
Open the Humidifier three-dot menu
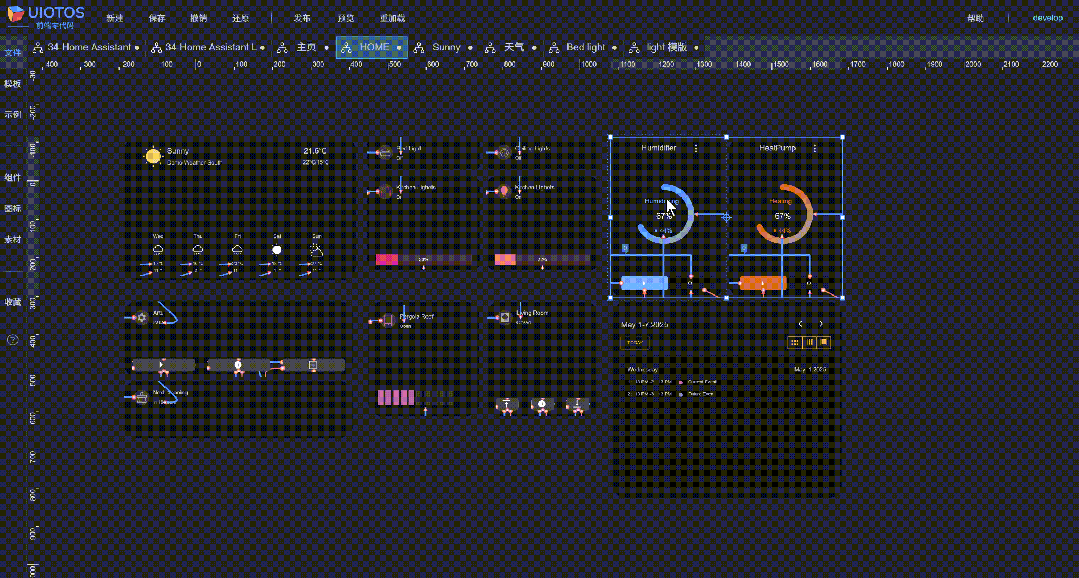(x=696, y=148)
